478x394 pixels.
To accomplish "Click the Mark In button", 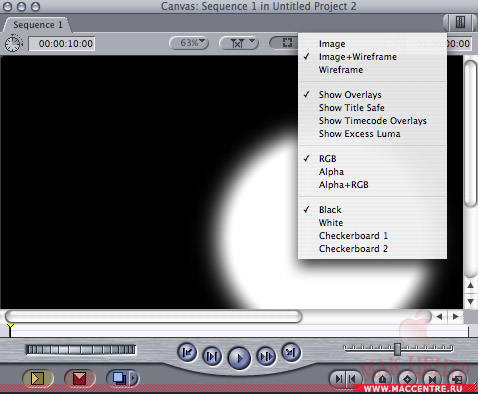I will tap(338, 379).
